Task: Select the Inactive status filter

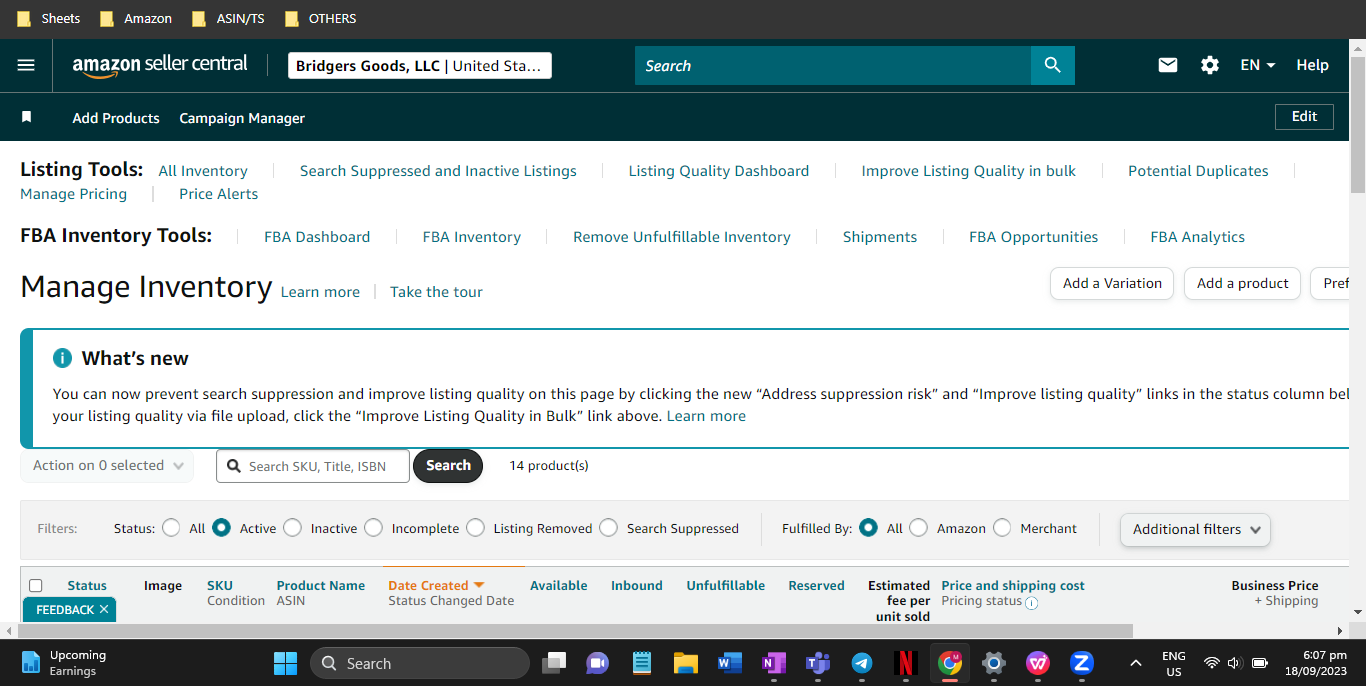Action: 292,527
